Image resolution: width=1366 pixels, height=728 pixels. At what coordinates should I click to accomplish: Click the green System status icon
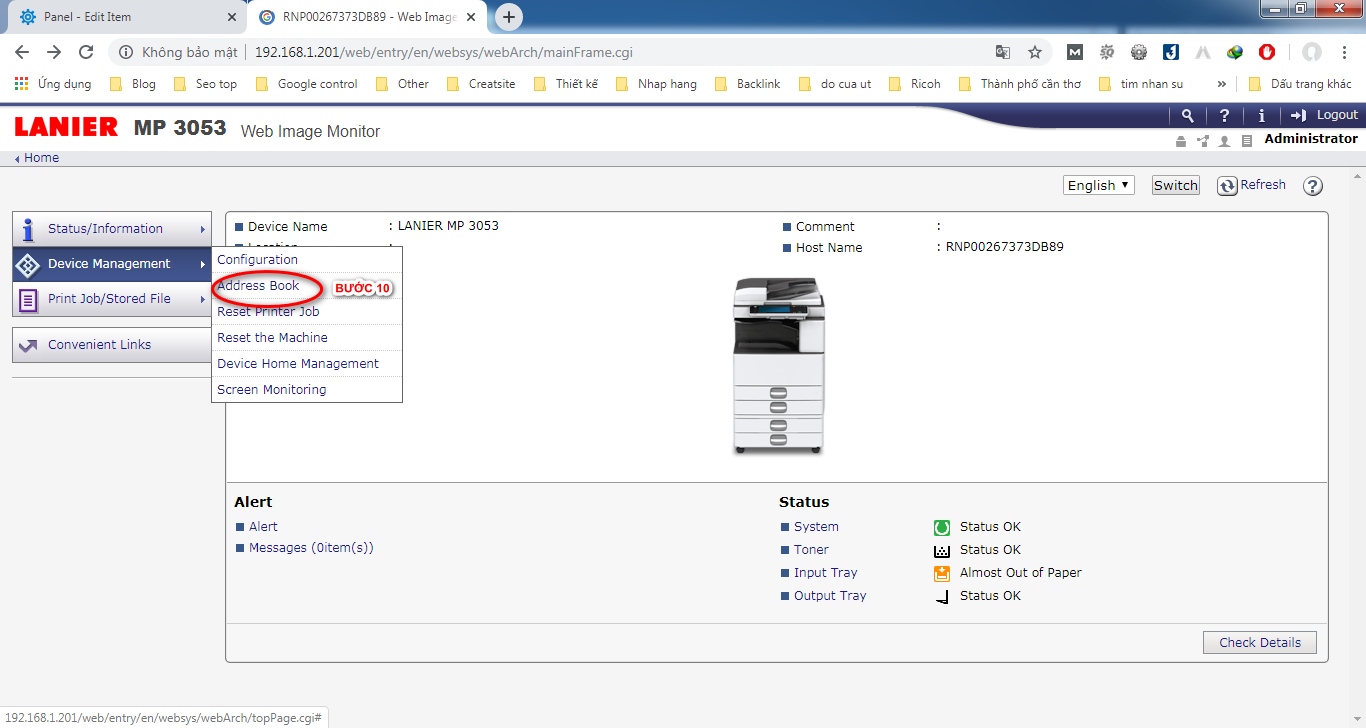tap(941, 527)
